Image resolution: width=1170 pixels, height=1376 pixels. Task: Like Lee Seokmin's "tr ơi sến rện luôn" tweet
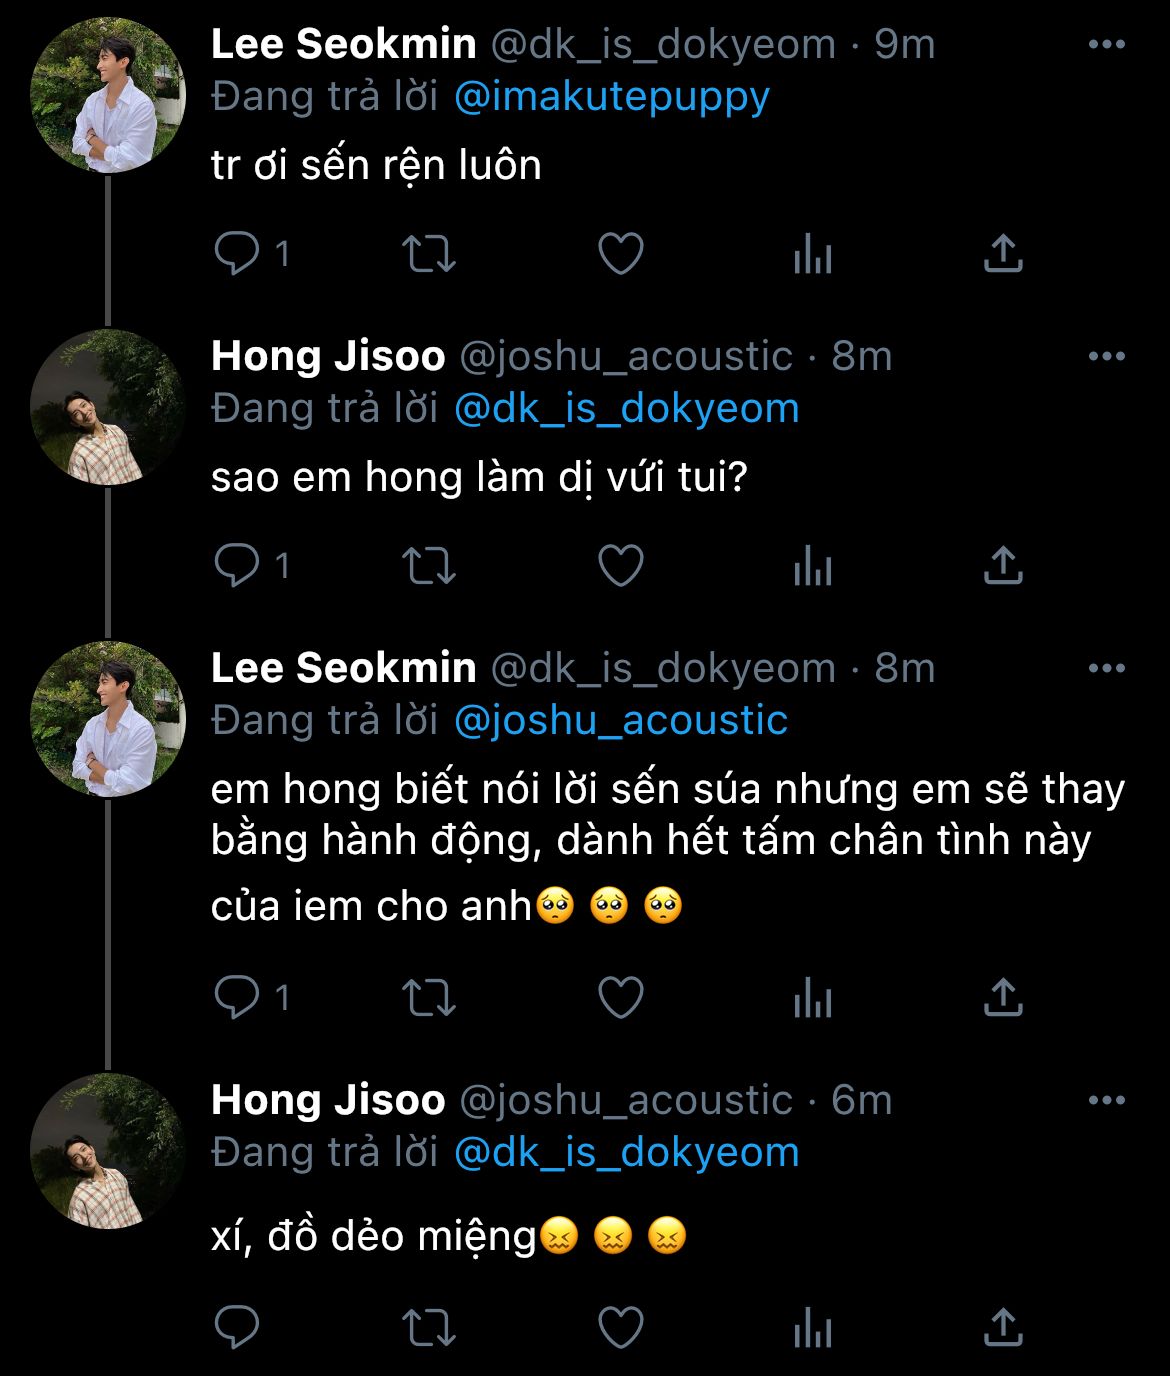620,254
